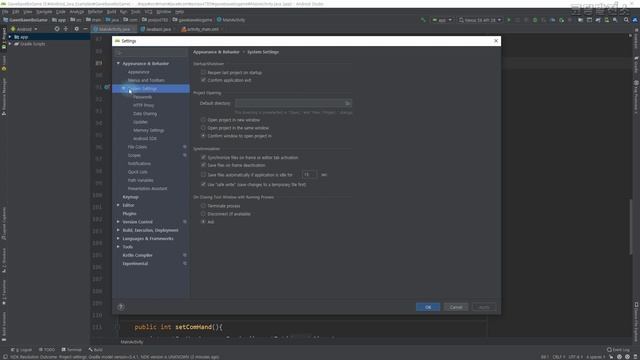Image resolution: width=640 pixels, height=360 pixels.
Task: Click the Settings search field
Action: [x=151, y=53]
